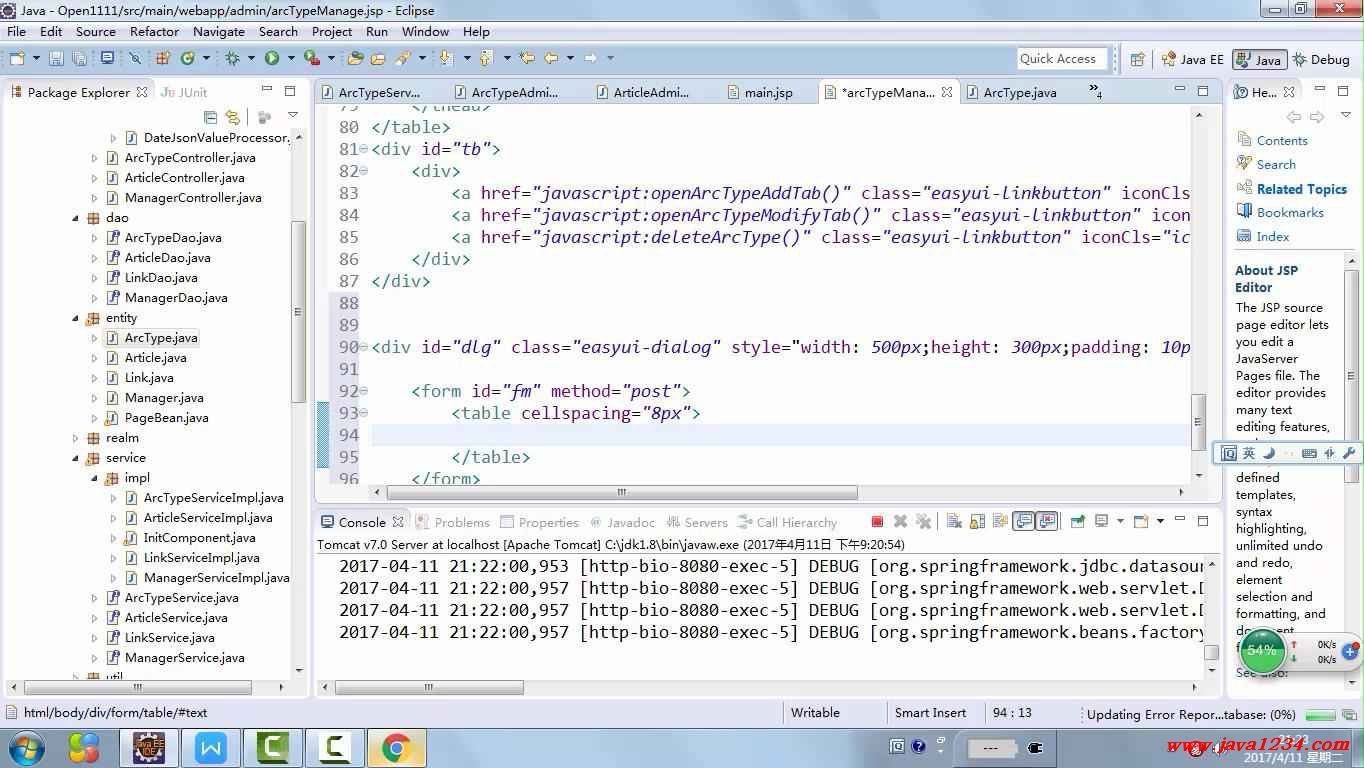1364x768 pixels.
Task: Collapse the div fold at line 90
Action: [x=363, y=347]
